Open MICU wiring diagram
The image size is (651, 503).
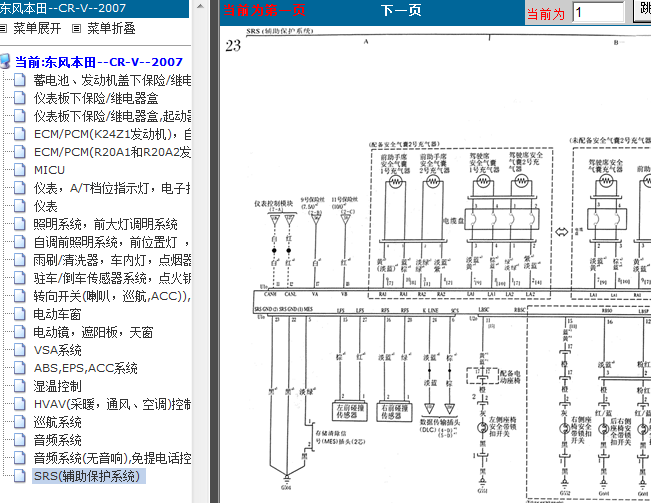49,170
